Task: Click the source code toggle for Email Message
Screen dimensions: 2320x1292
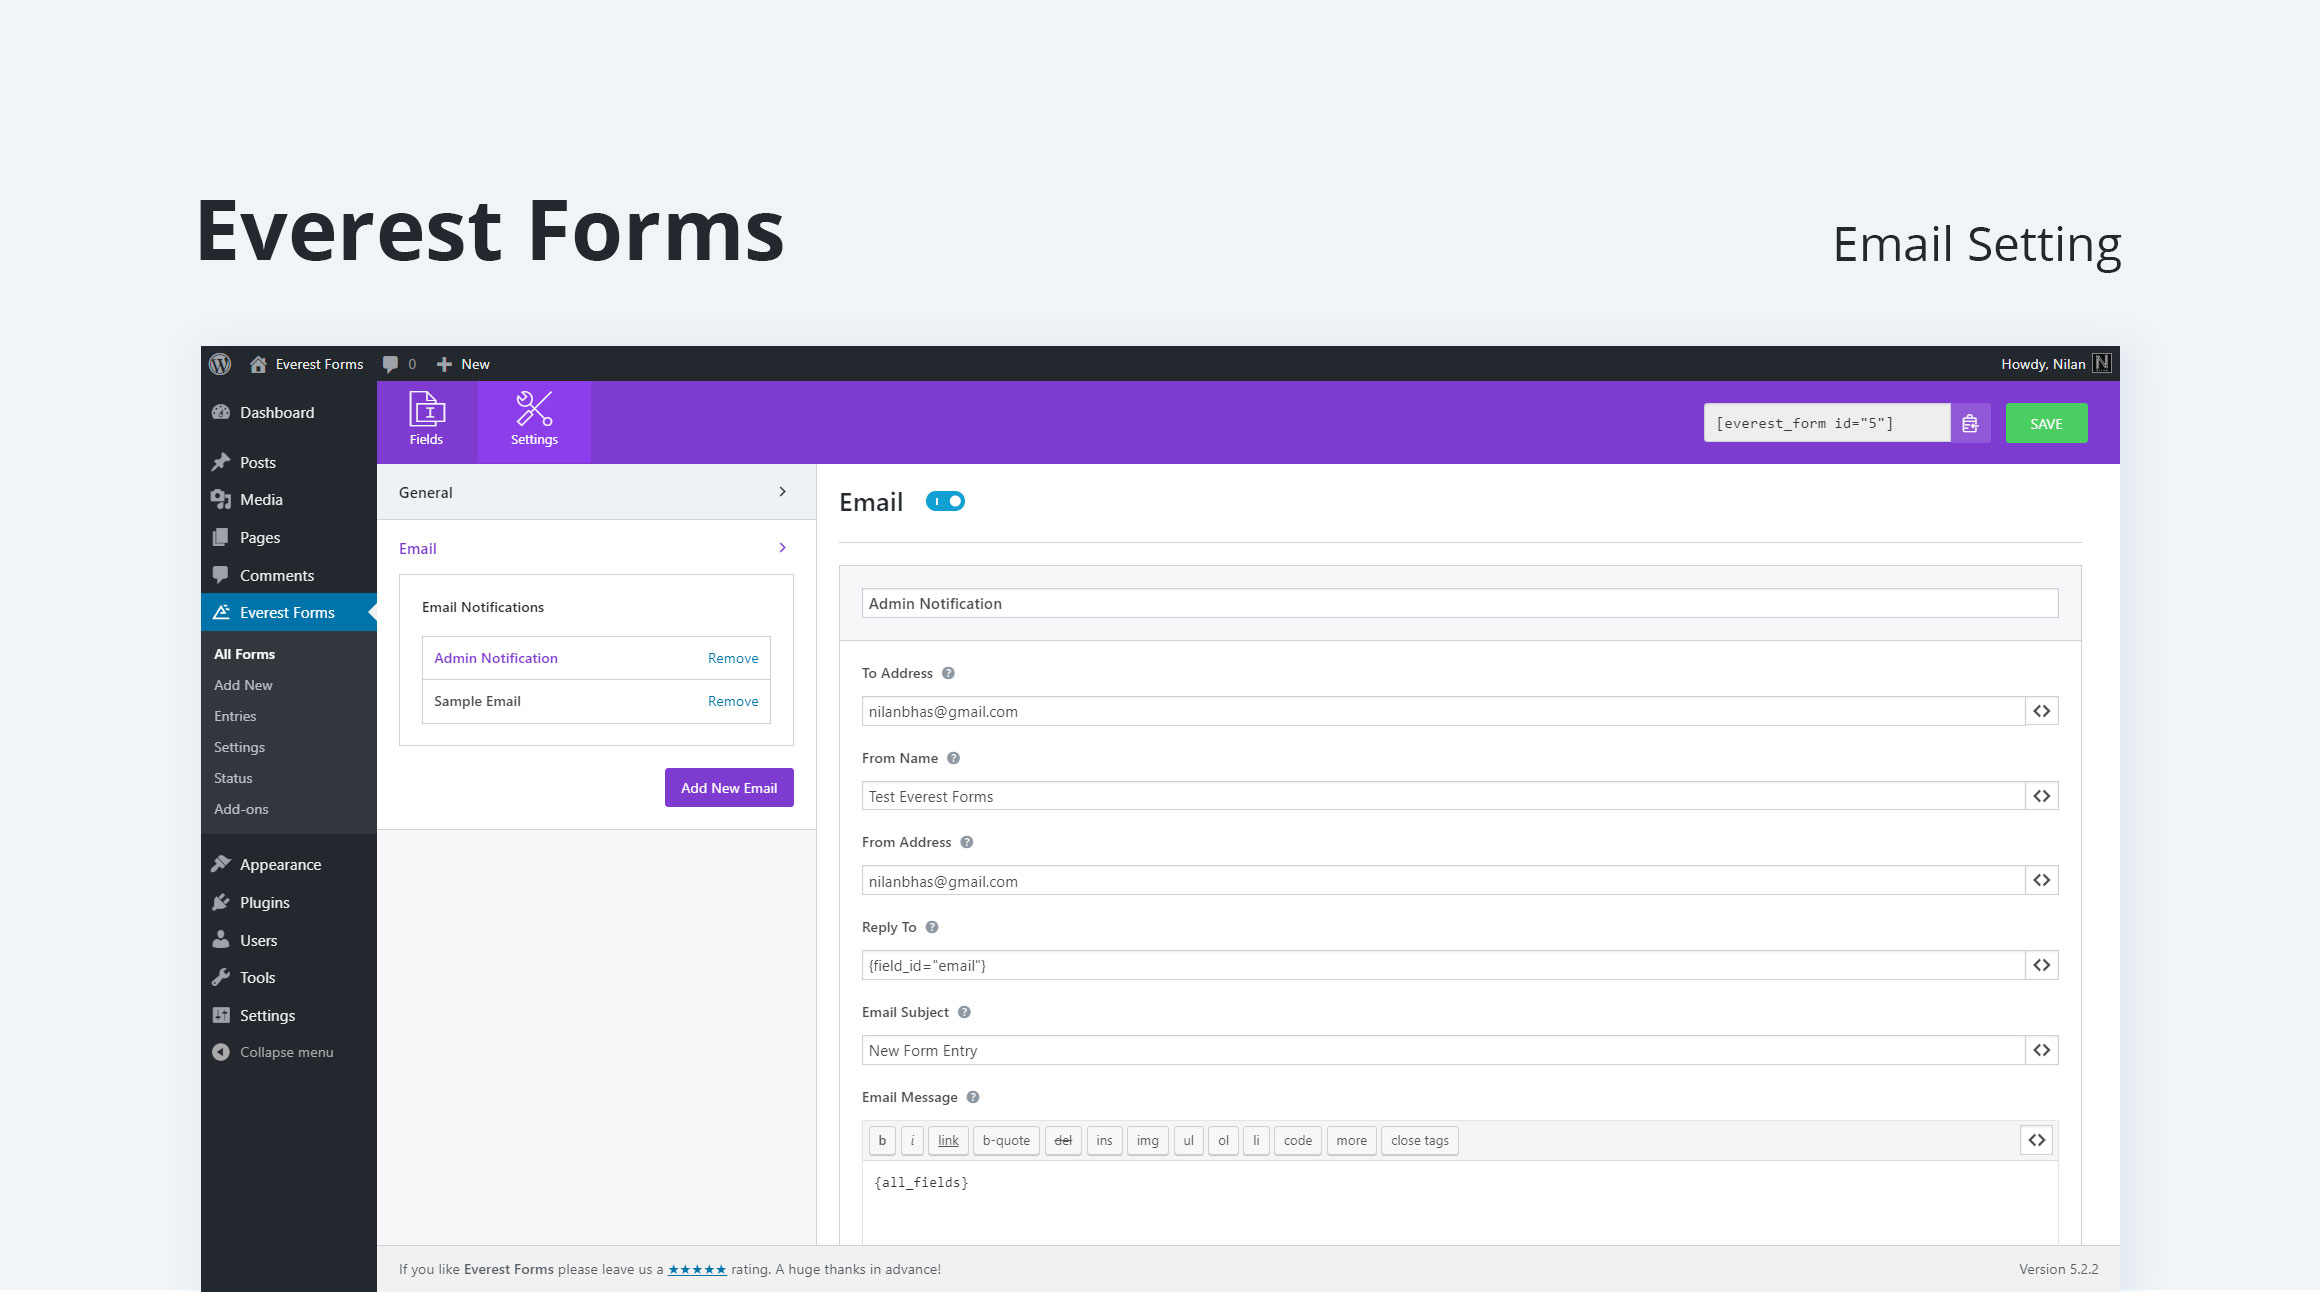Action: 2037,1139
